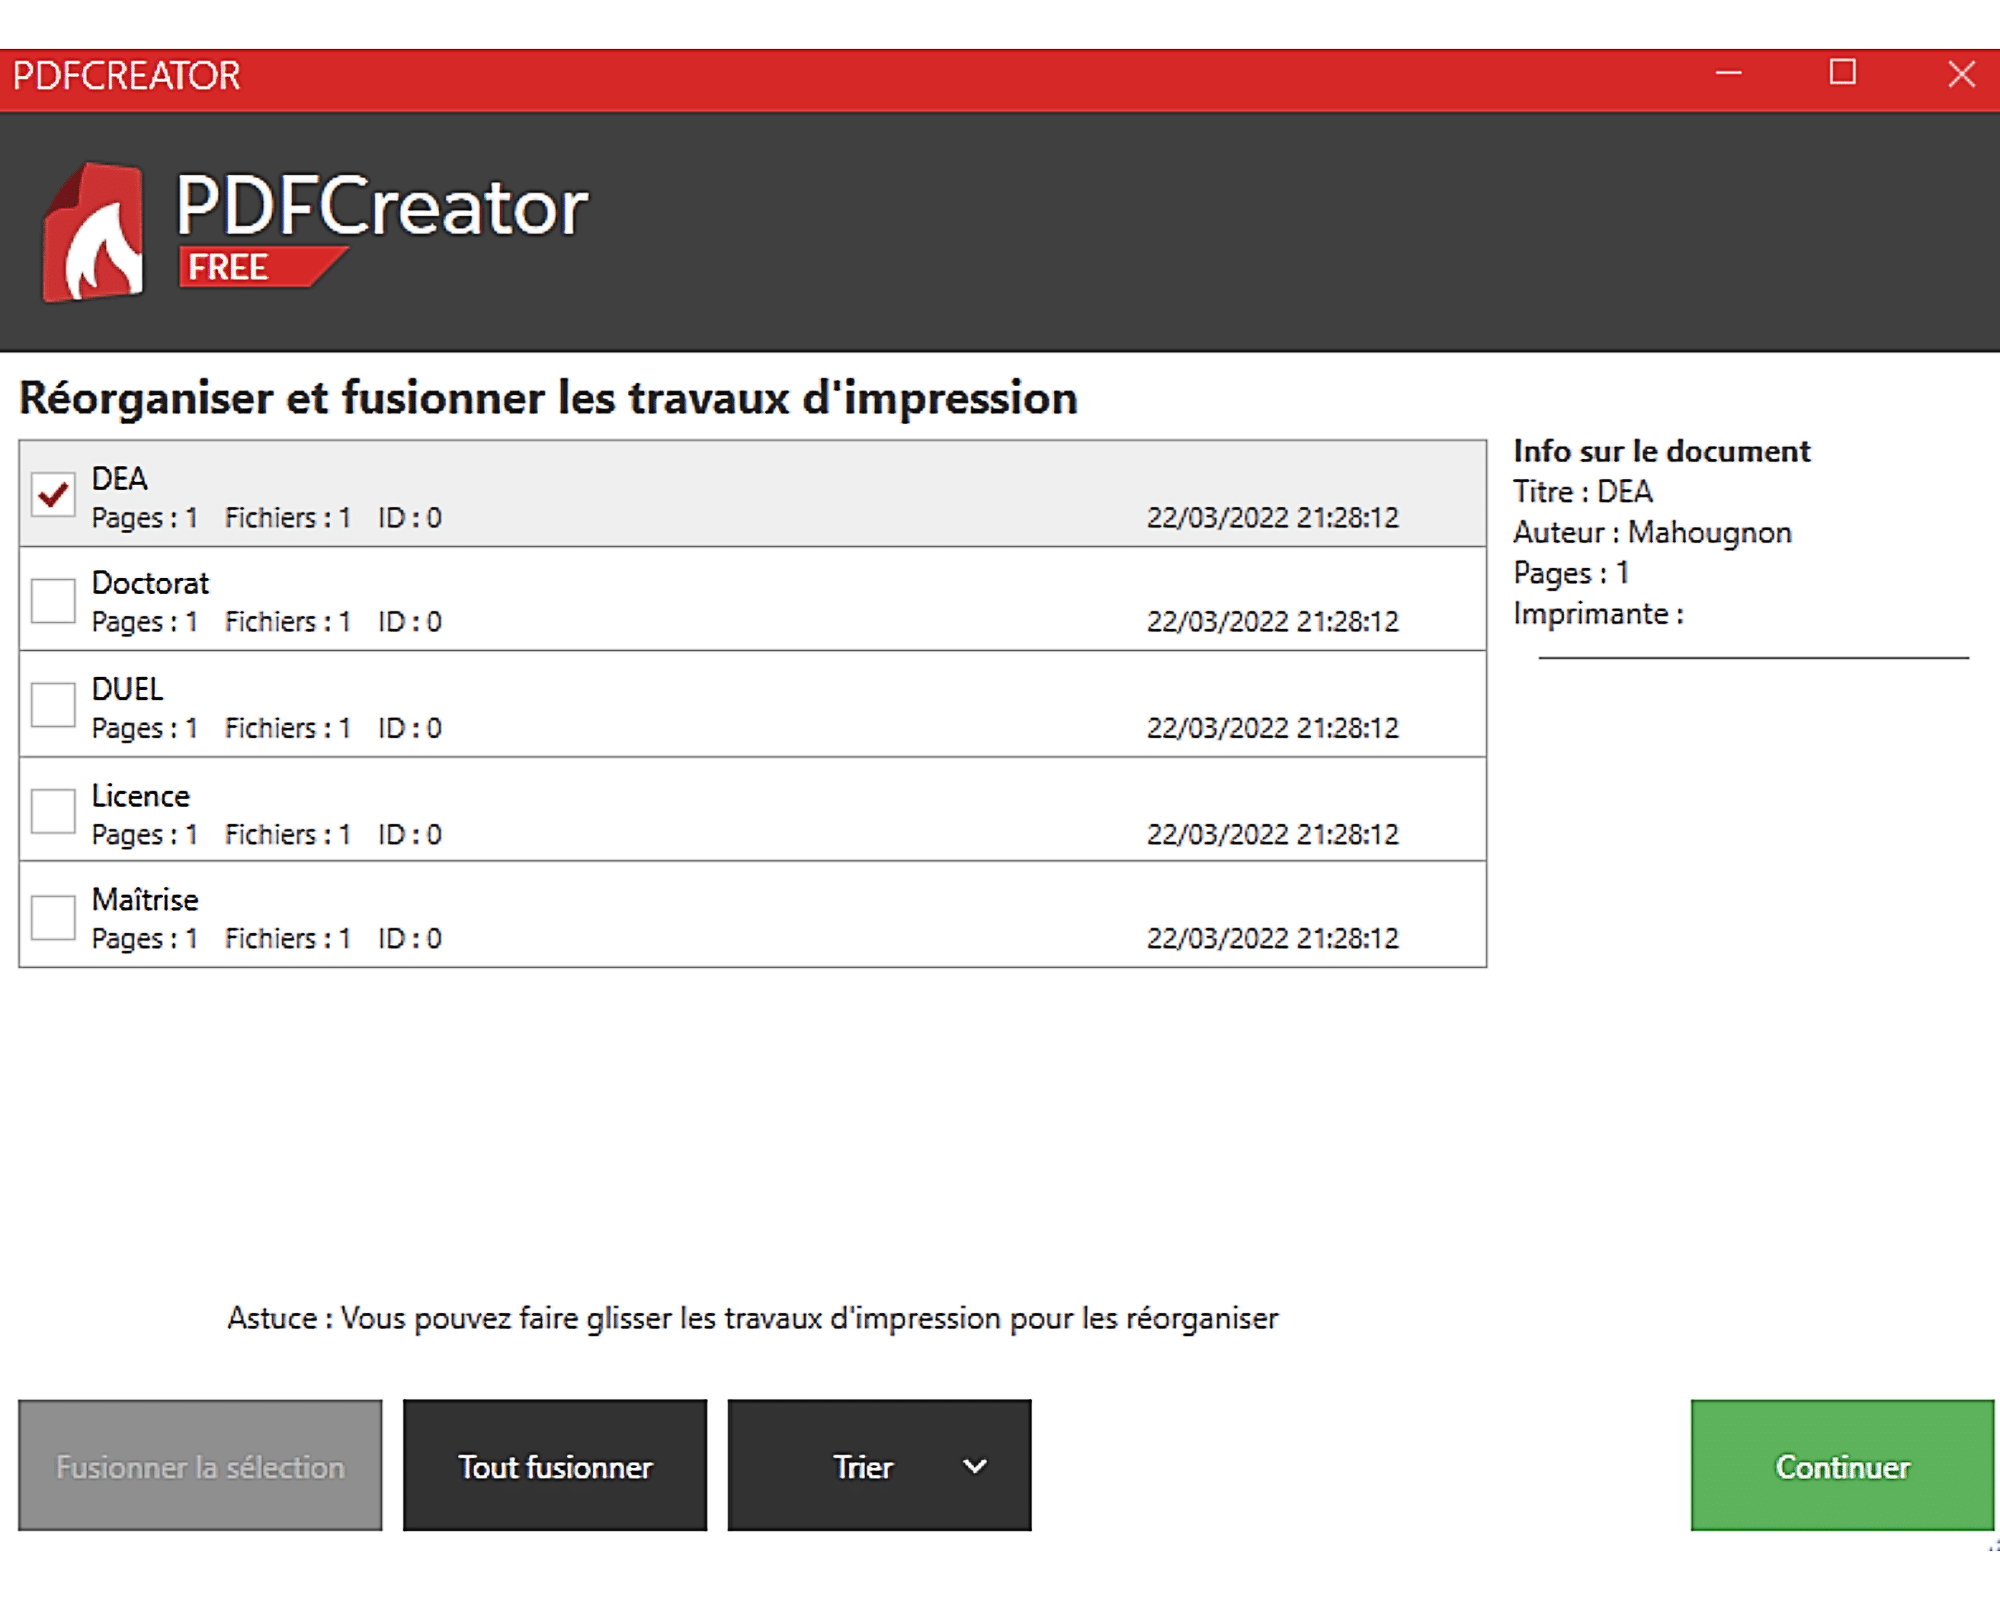Open the Trier dropdown arrow
This screenshot has height=1600, width=2000.
click(x=975, y=1466)
